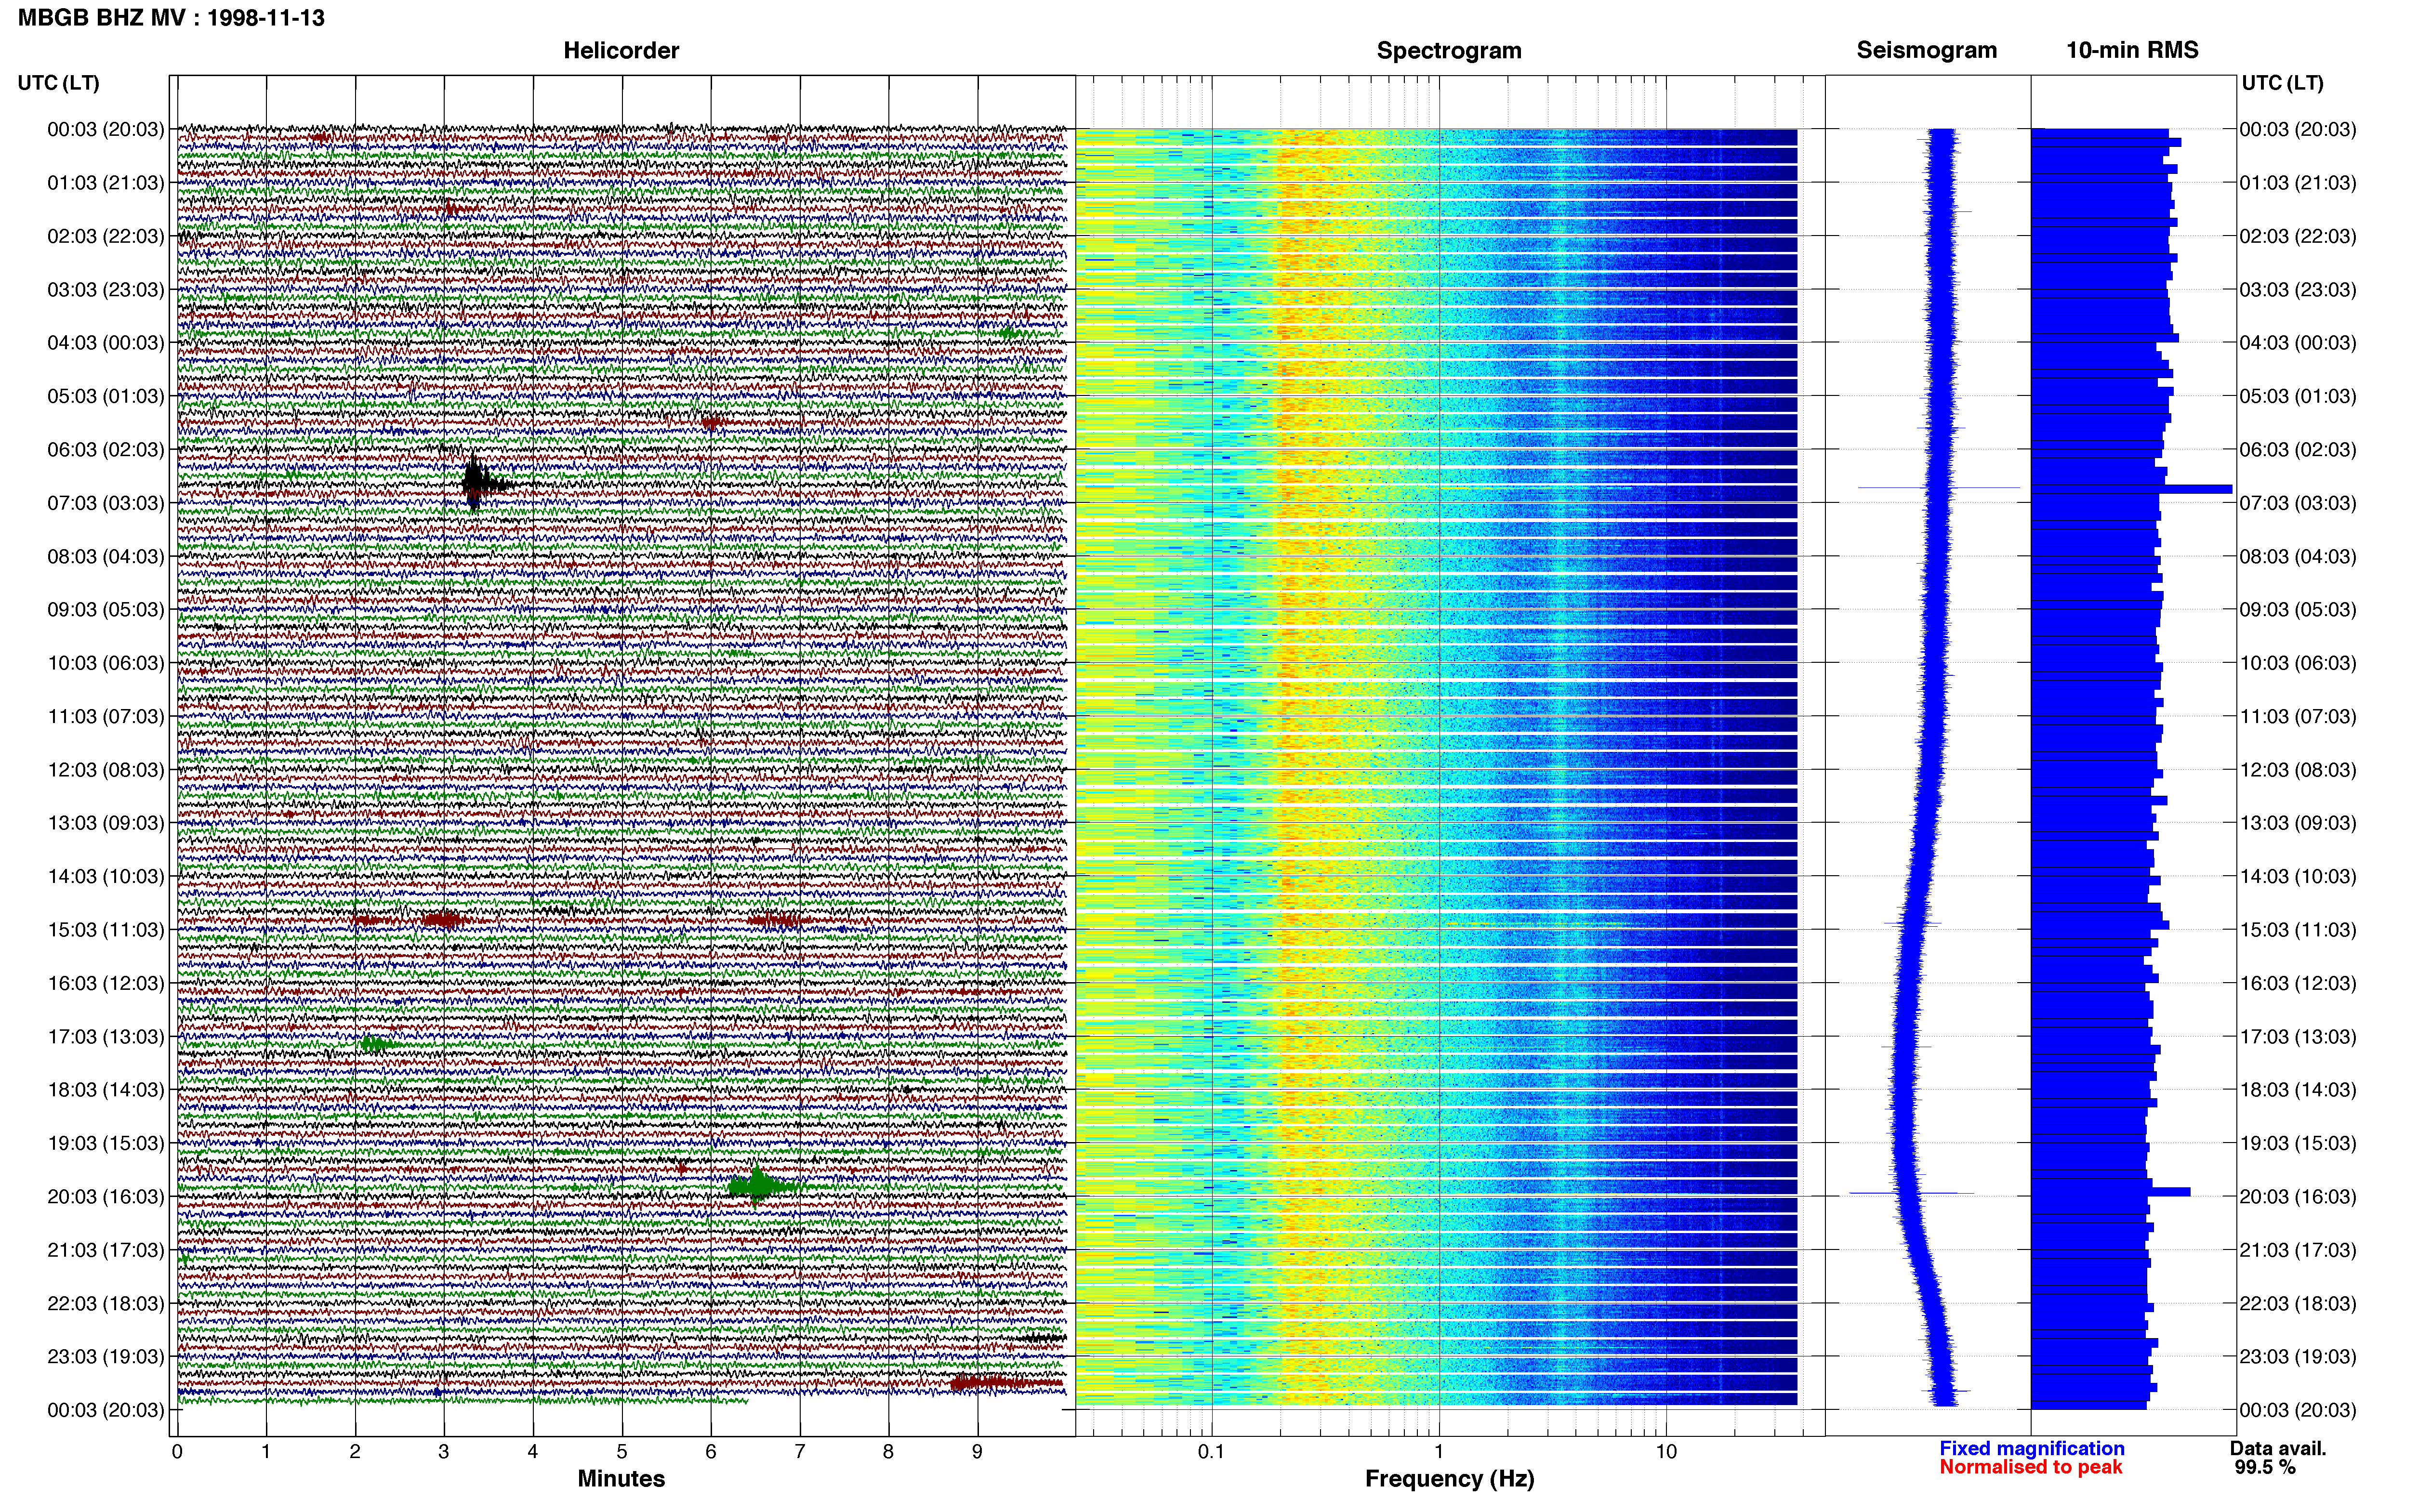Click left time label '00:03 (20:03)' at top

pos(106,129)
